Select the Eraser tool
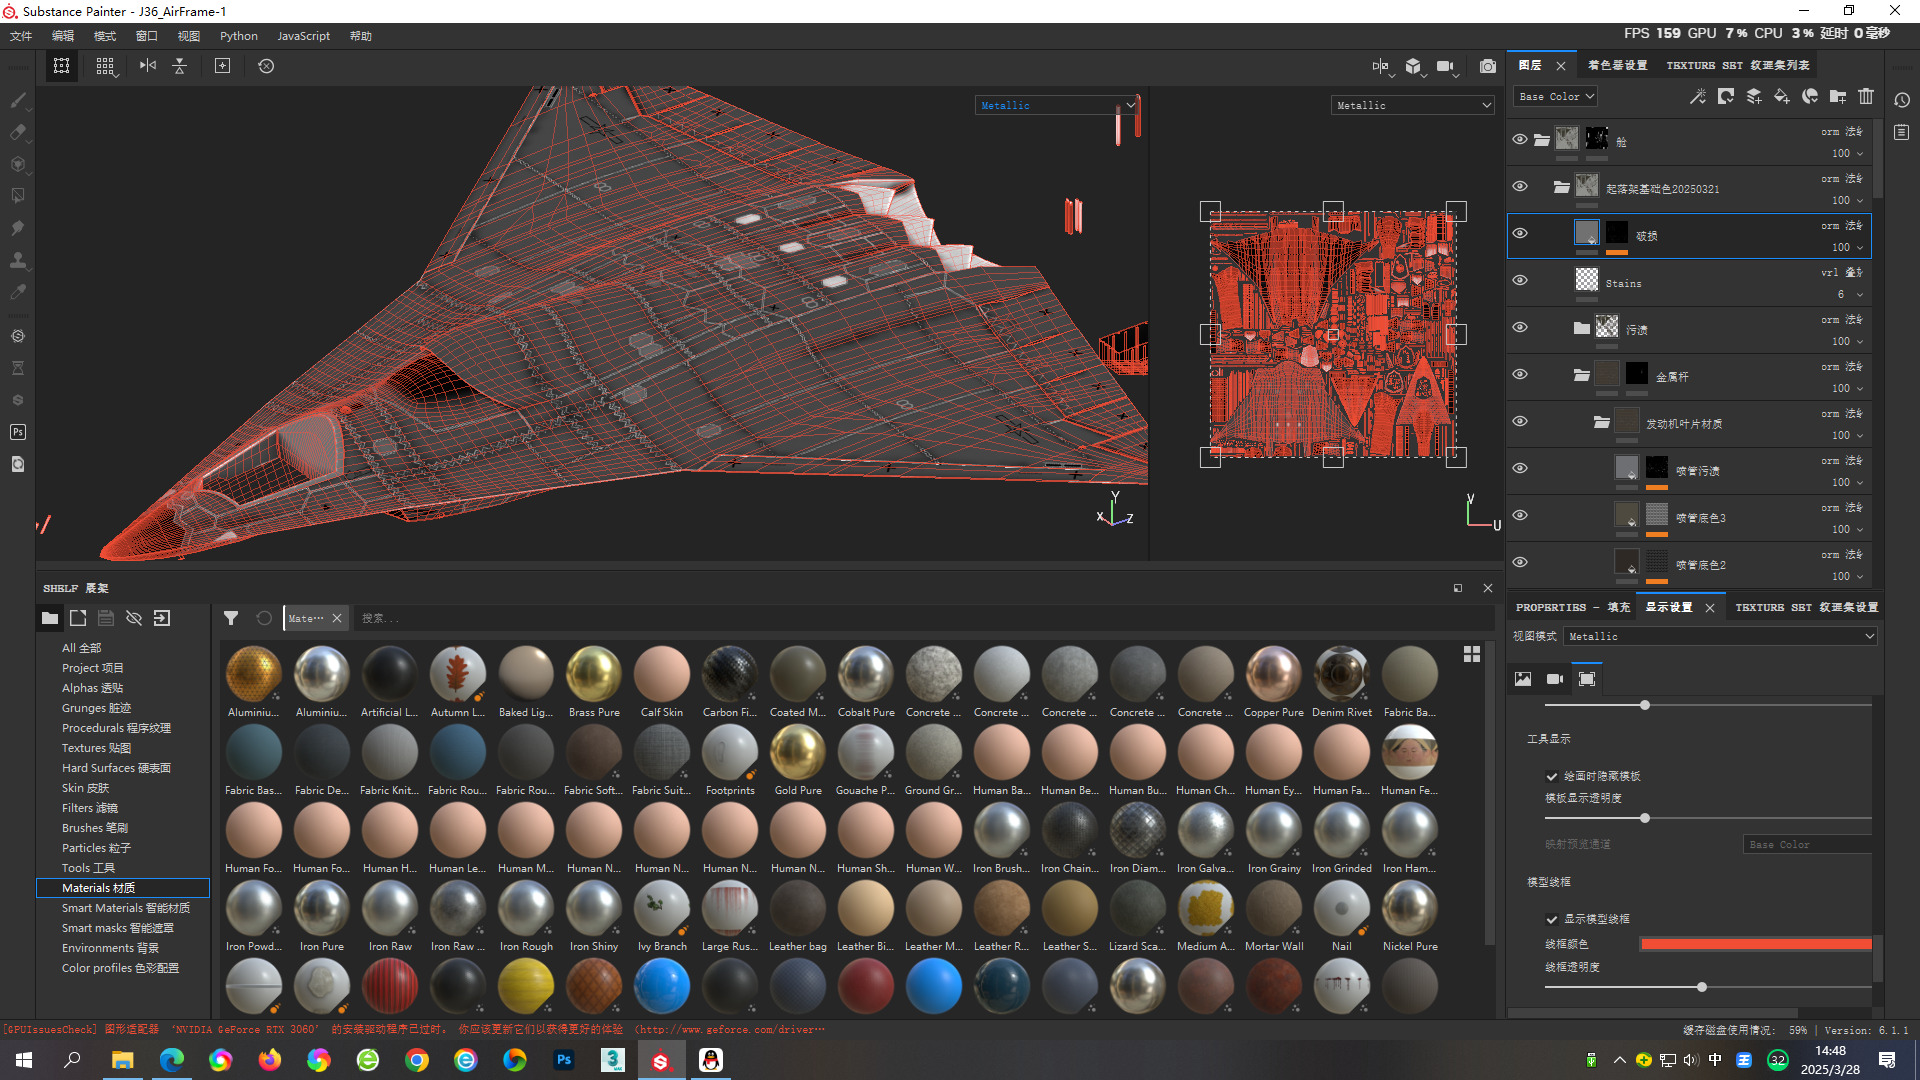Screen dimensions: 1920x1080 18,132
